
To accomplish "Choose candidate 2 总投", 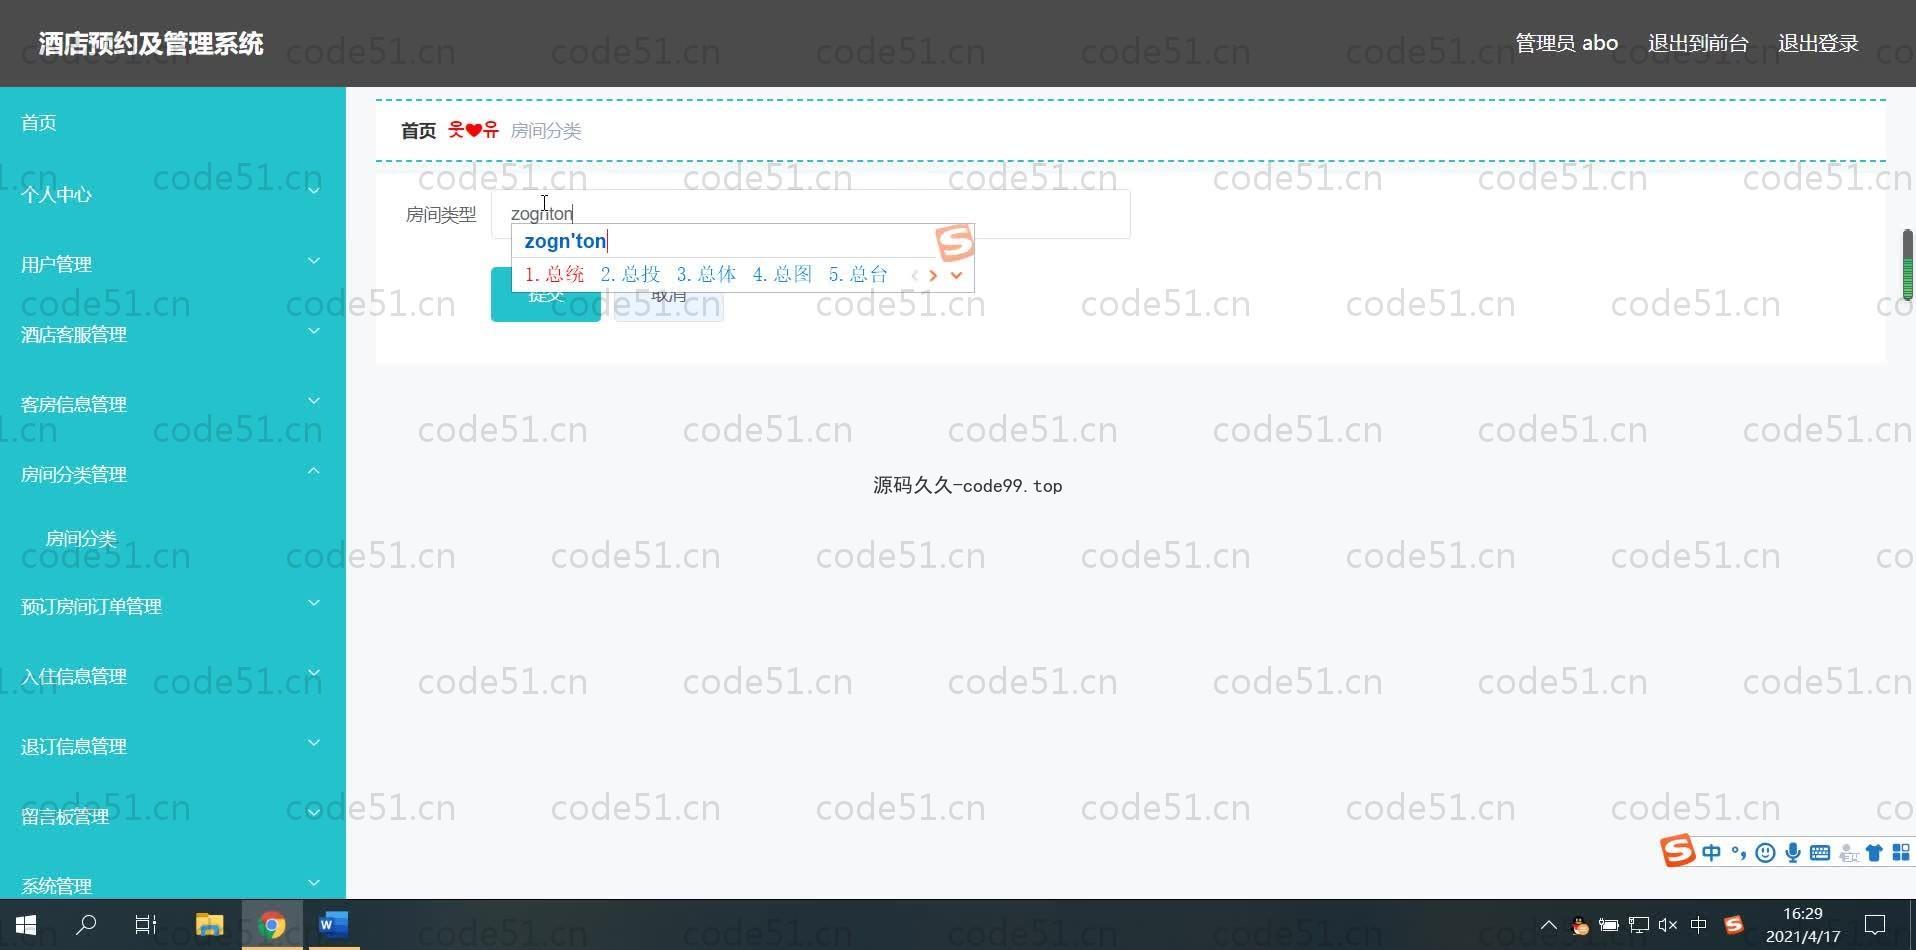I will tap(630, 274).
